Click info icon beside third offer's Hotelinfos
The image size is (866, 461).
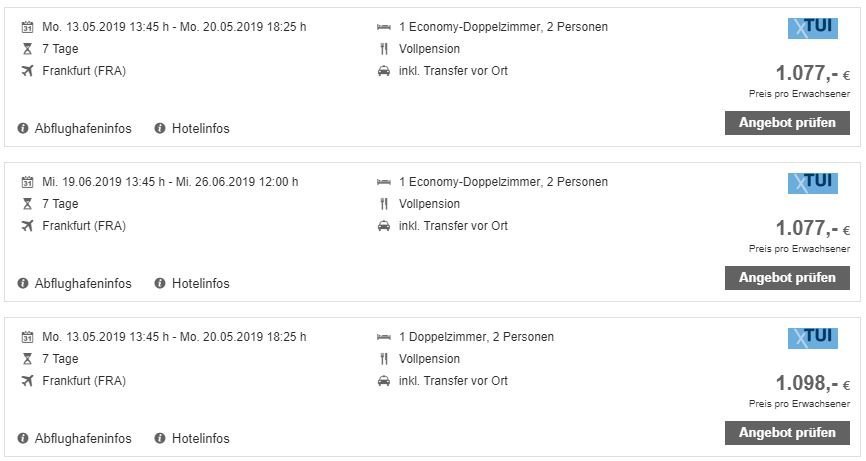click(x=160, y=438)
